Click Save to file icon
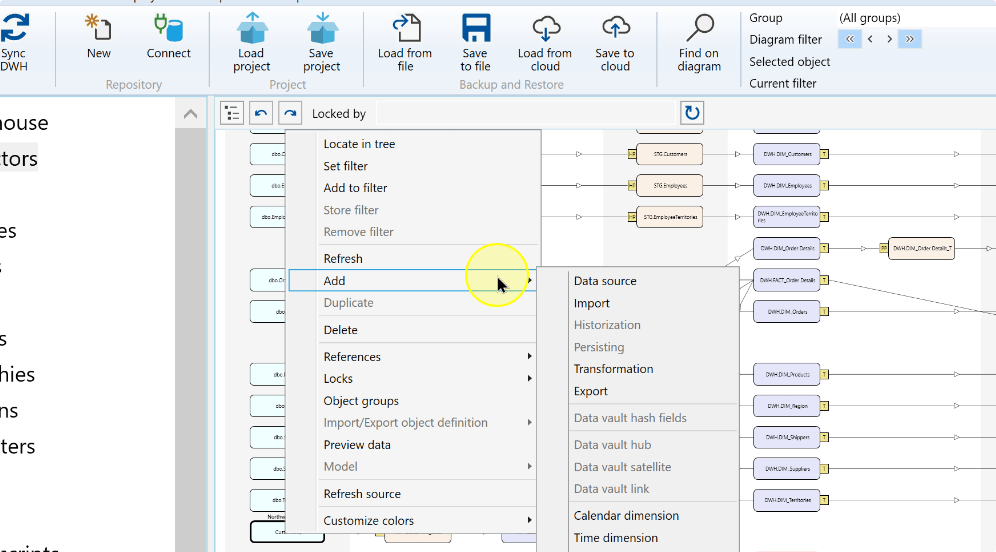The width and height of the screenshot is (996, 552). [475, 28]
